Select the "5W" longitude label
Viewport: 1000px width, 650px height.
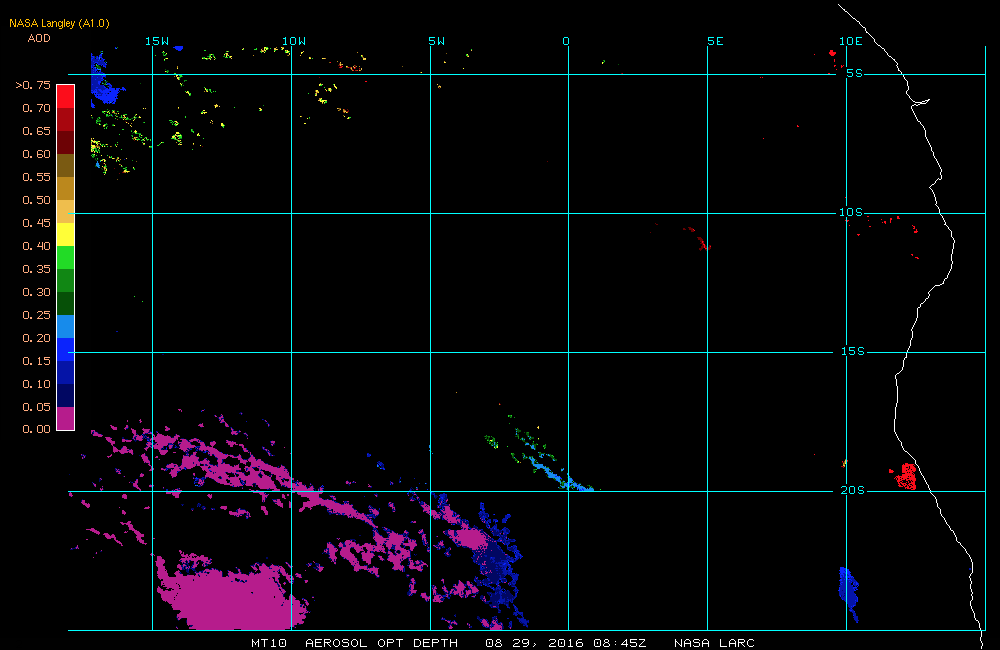coord(437,41)
